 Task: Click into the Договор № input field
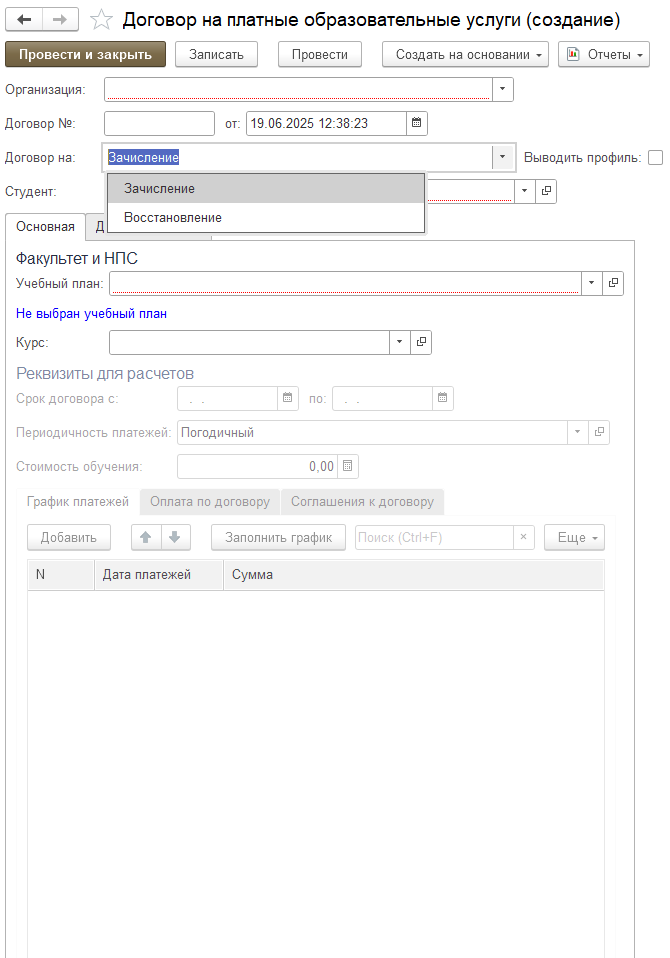coord(159,123)
